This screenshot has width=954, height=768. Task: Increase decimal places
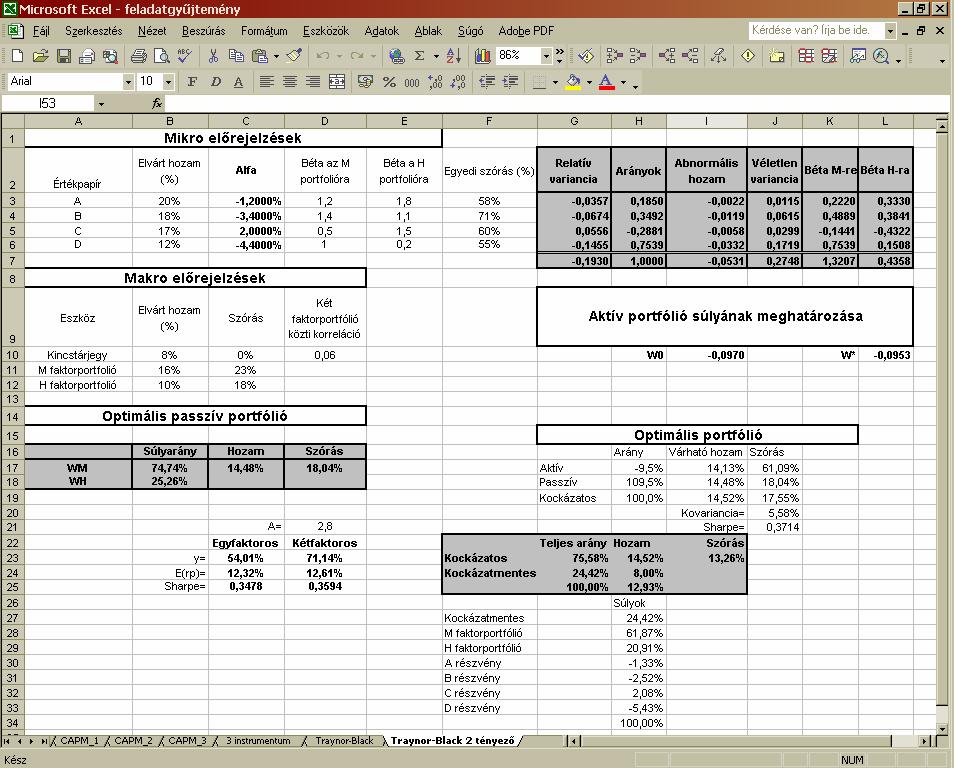tap(435, 82)
